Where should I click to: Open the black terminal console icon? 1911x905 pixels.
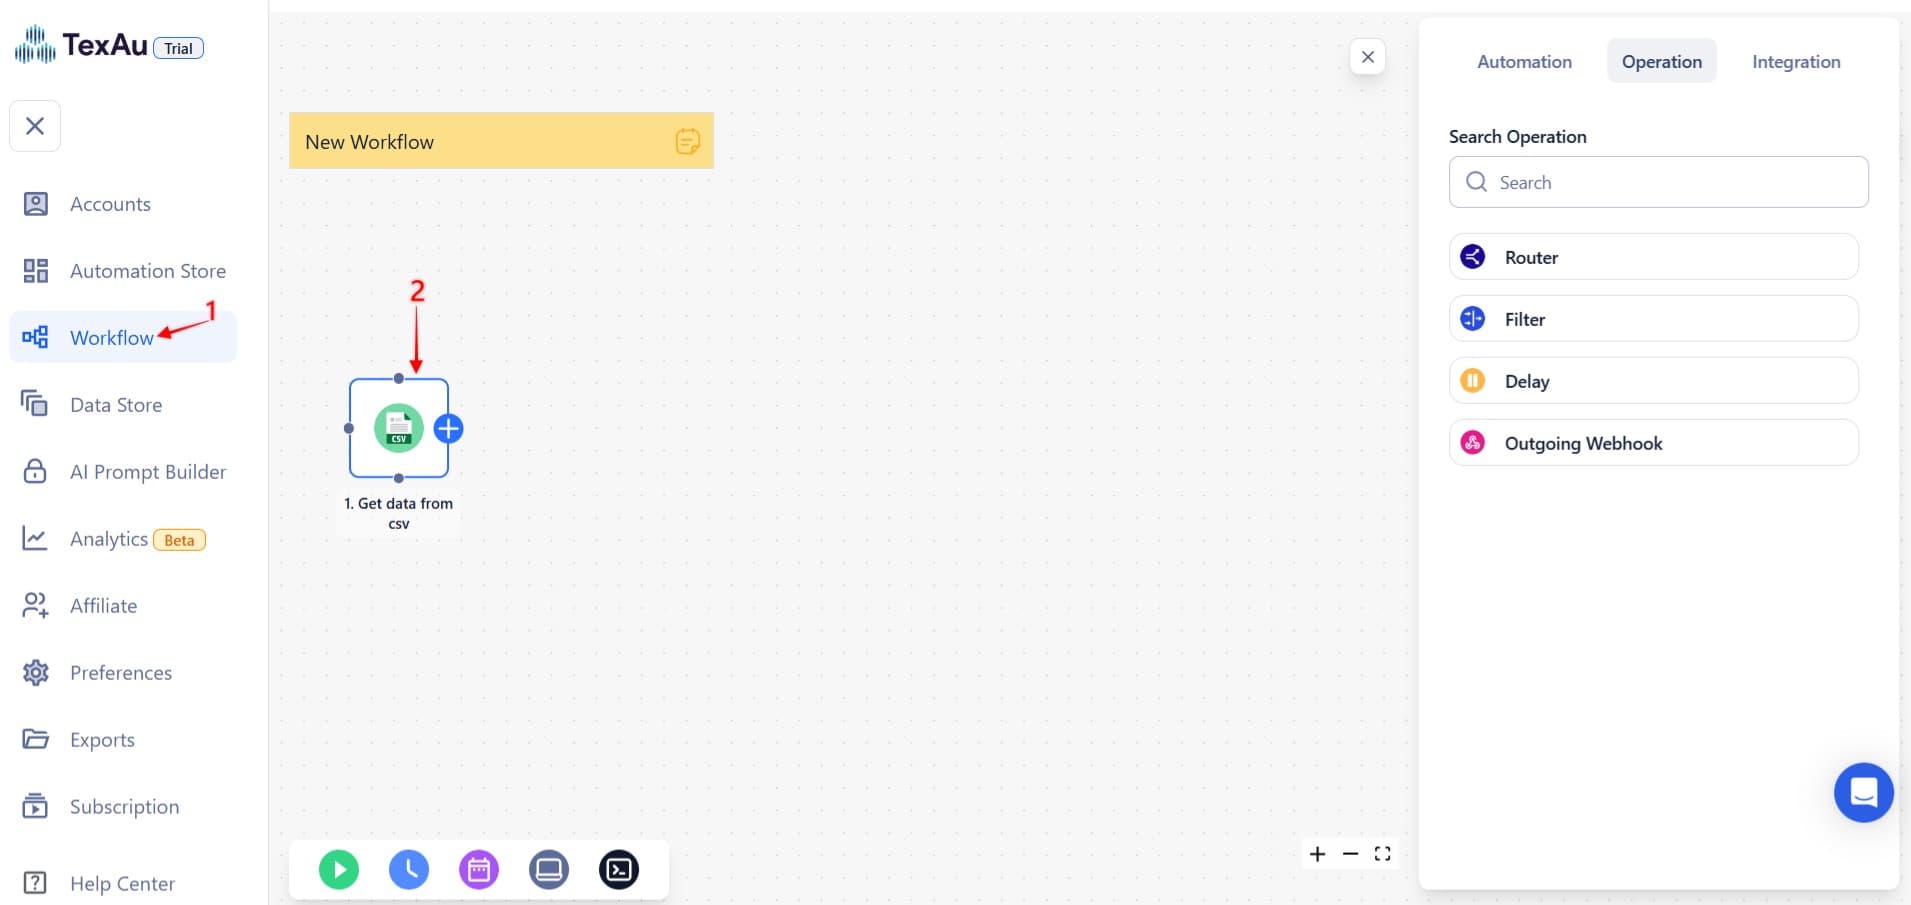(619, 869)
